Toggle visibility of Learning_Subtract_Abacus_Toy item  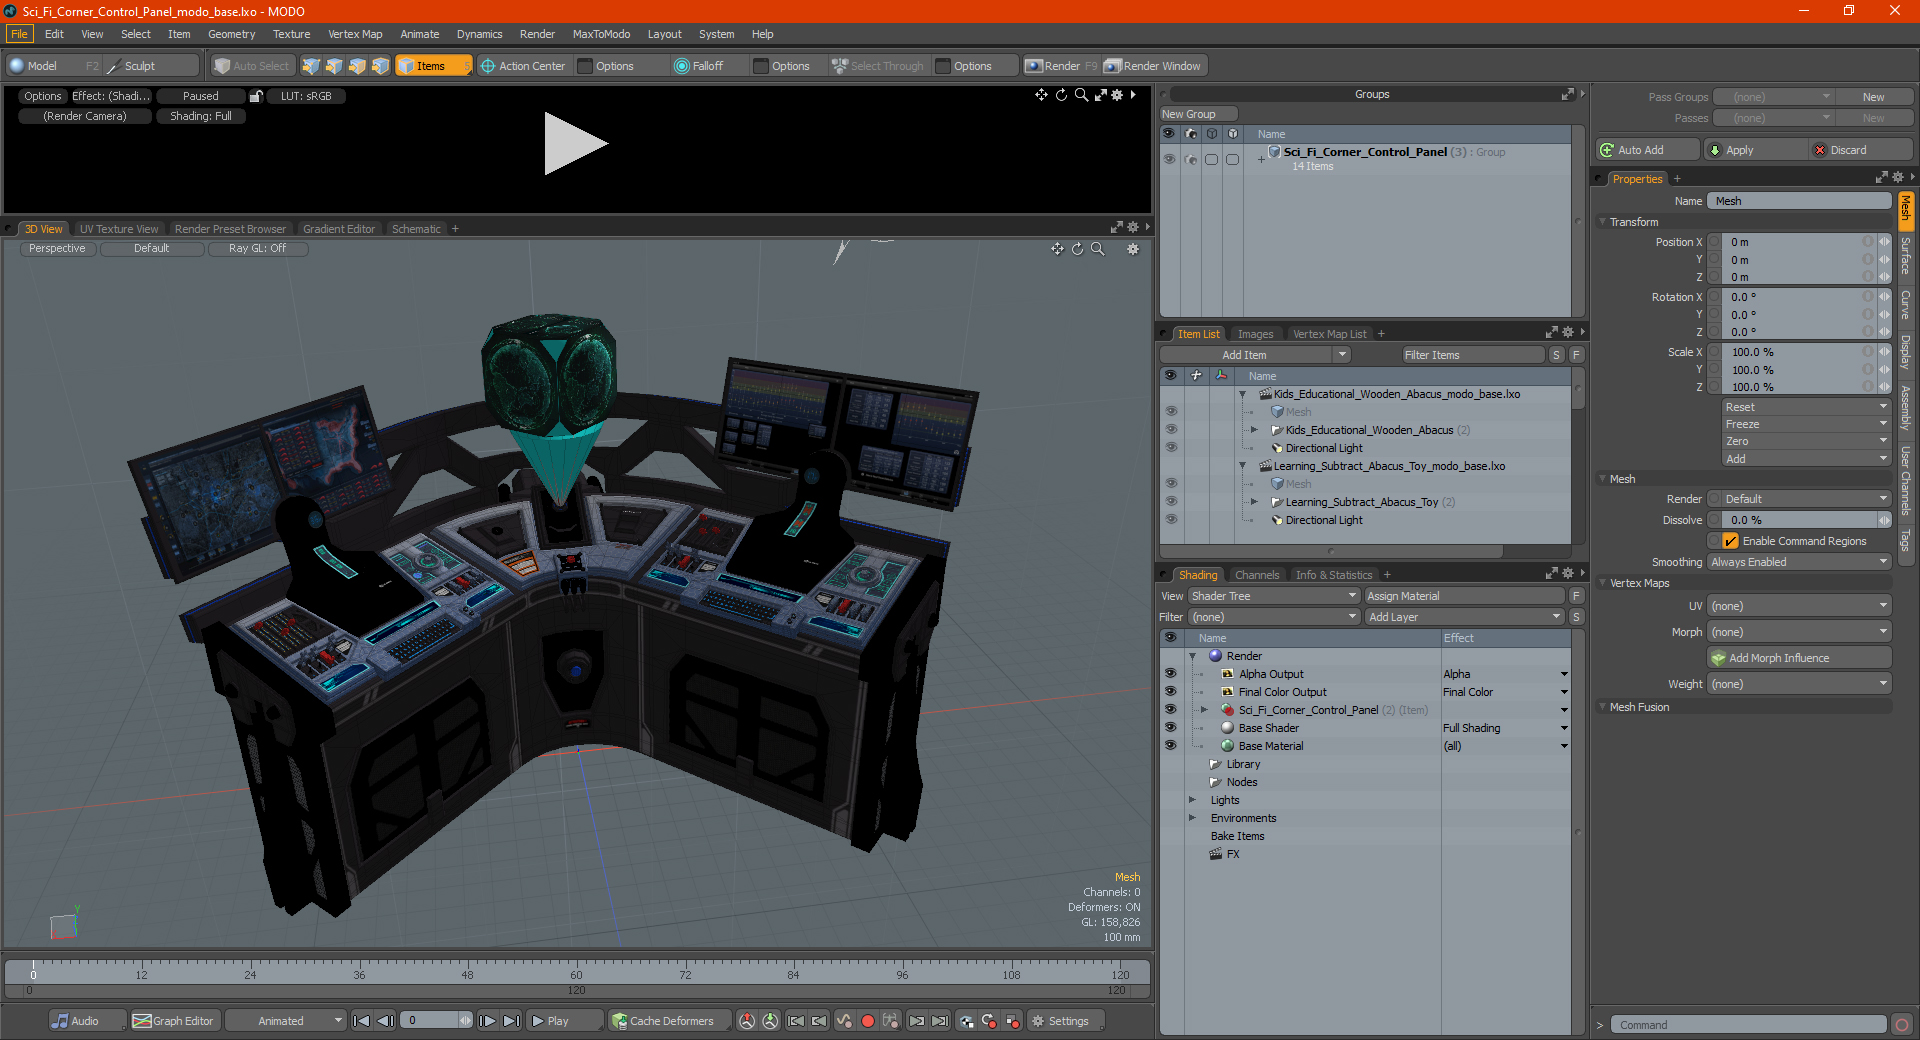(x=1171, y=502)
